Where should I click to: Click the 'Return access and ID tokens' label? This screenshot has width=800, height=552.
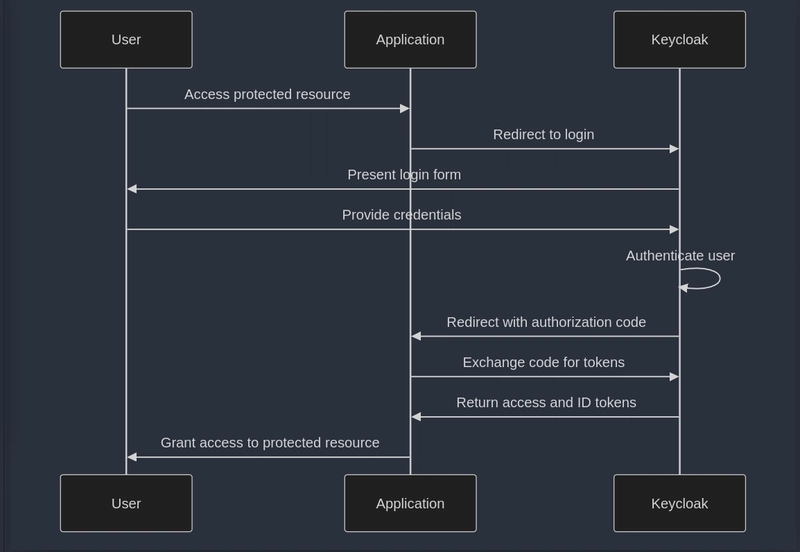pyautogui.click(x=546, y=403)
